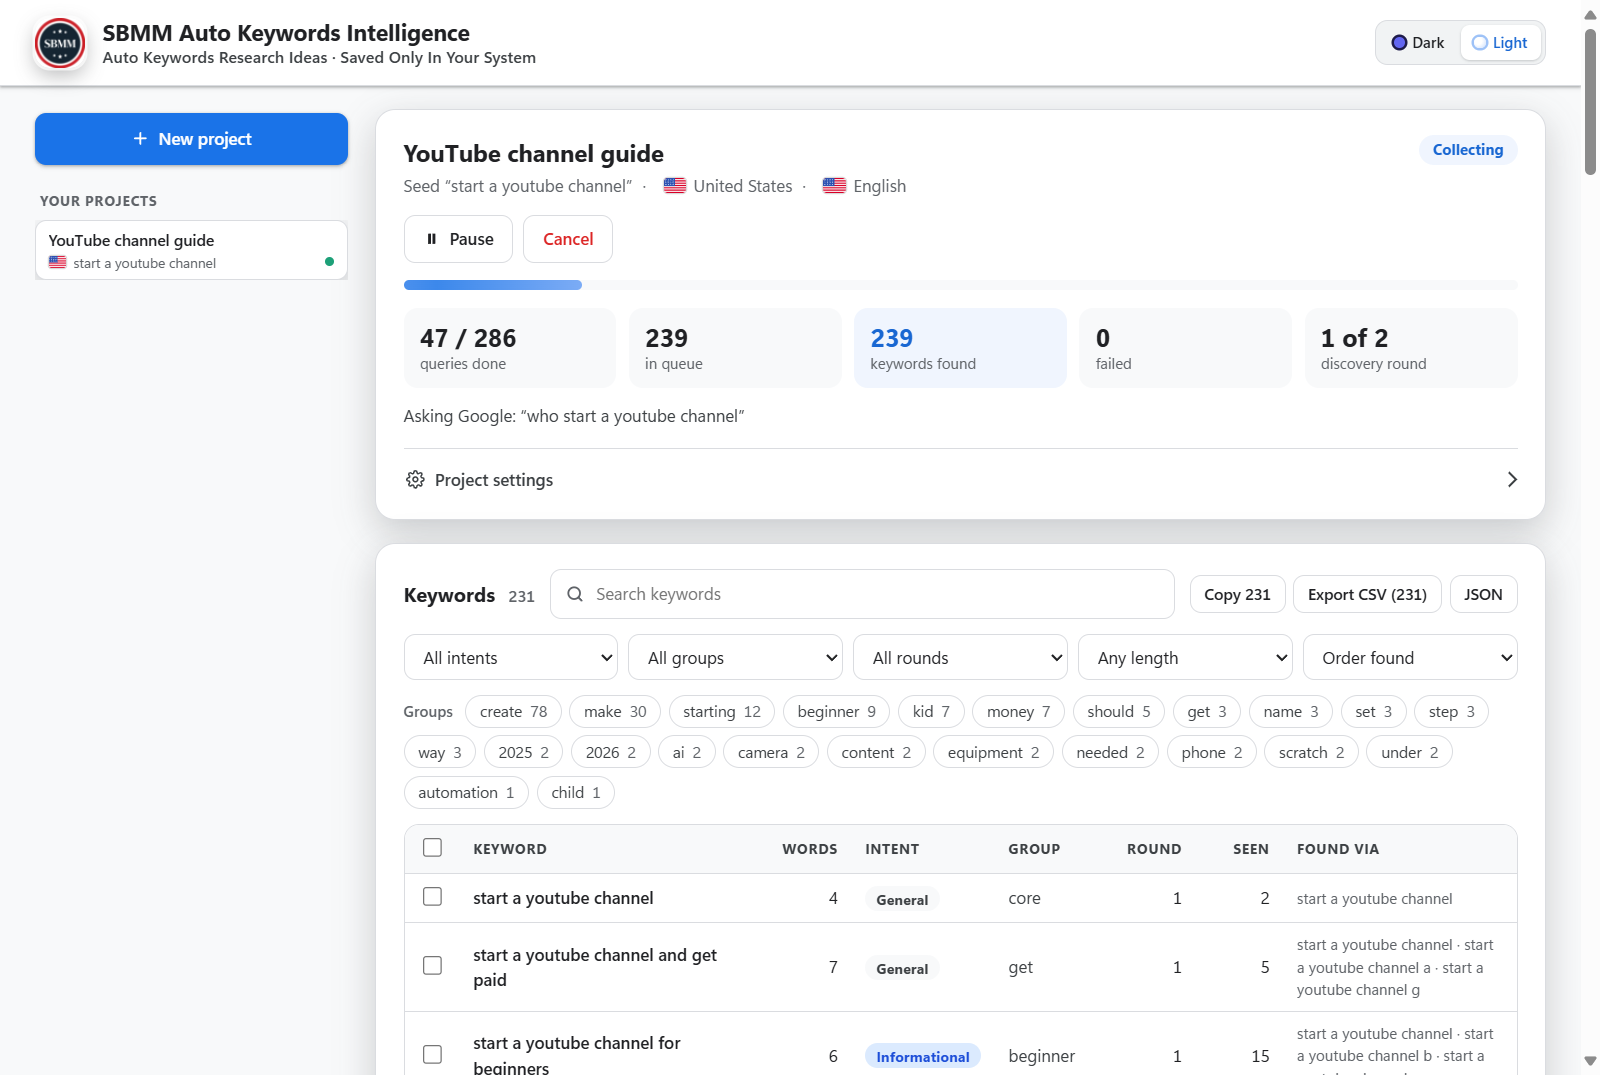Select the name group chip
1600x1075 pixels.
1291,712
